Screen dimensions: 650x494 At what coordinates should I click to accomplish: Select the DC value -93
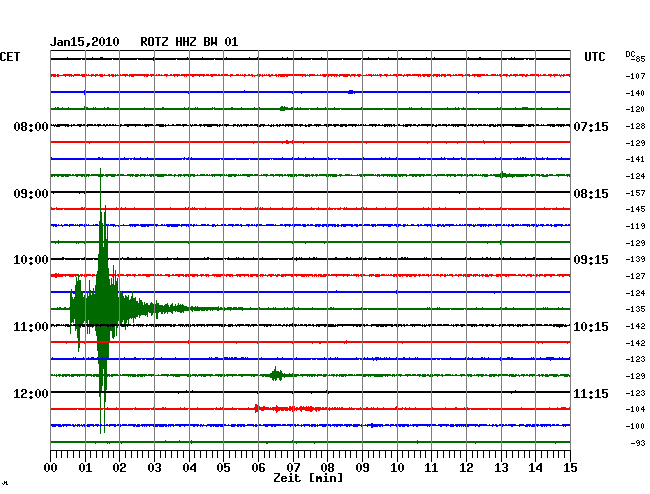[638, 443]
